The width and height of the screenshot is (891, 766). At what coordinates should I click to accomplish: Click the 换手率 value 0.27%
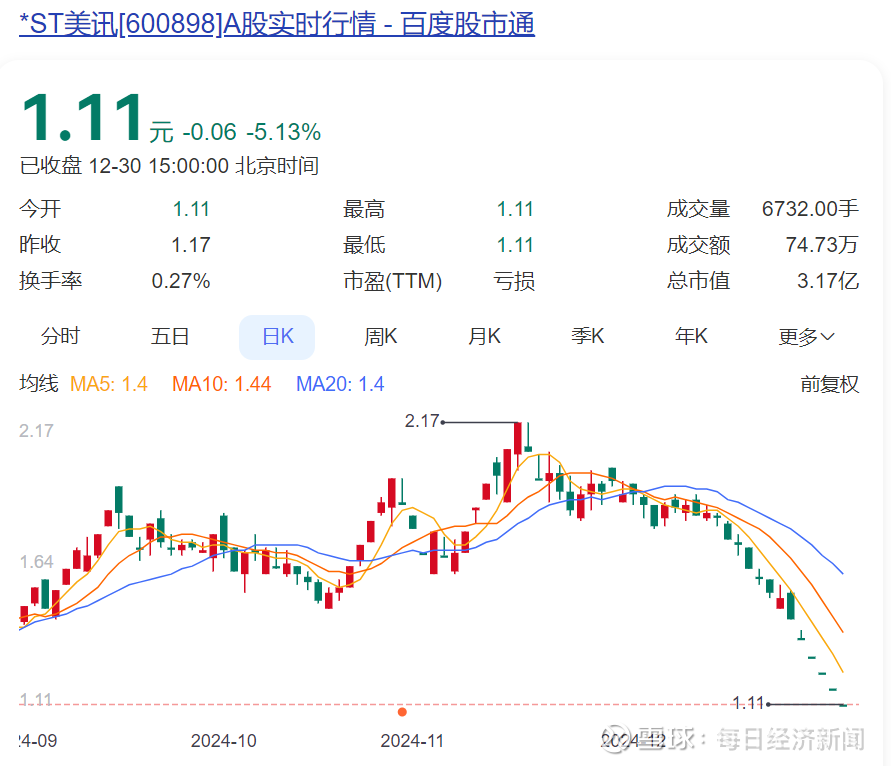click(181, 281)
